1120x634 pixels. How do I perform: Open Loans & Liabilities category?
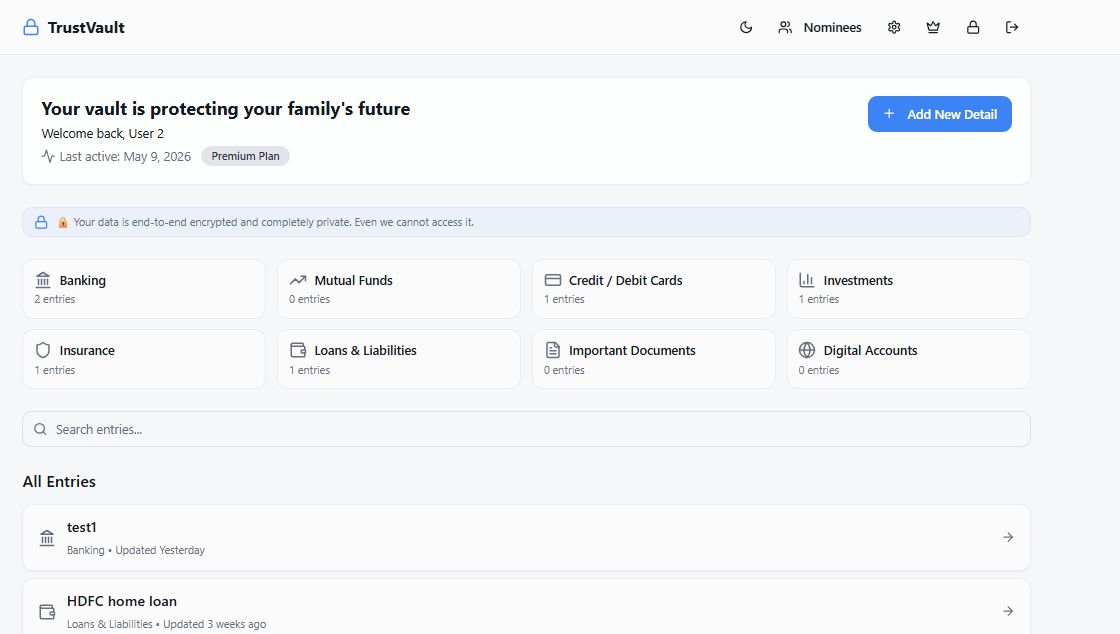coord(399,359)
